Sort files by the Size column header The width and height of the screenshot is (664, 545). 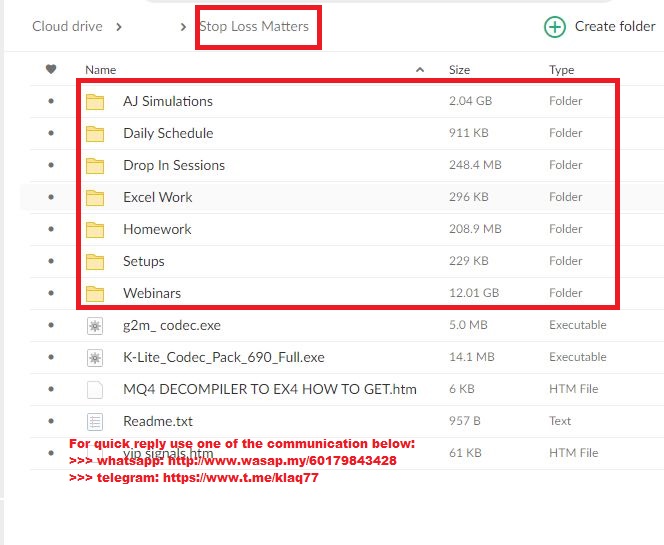[x=459, y=70]
